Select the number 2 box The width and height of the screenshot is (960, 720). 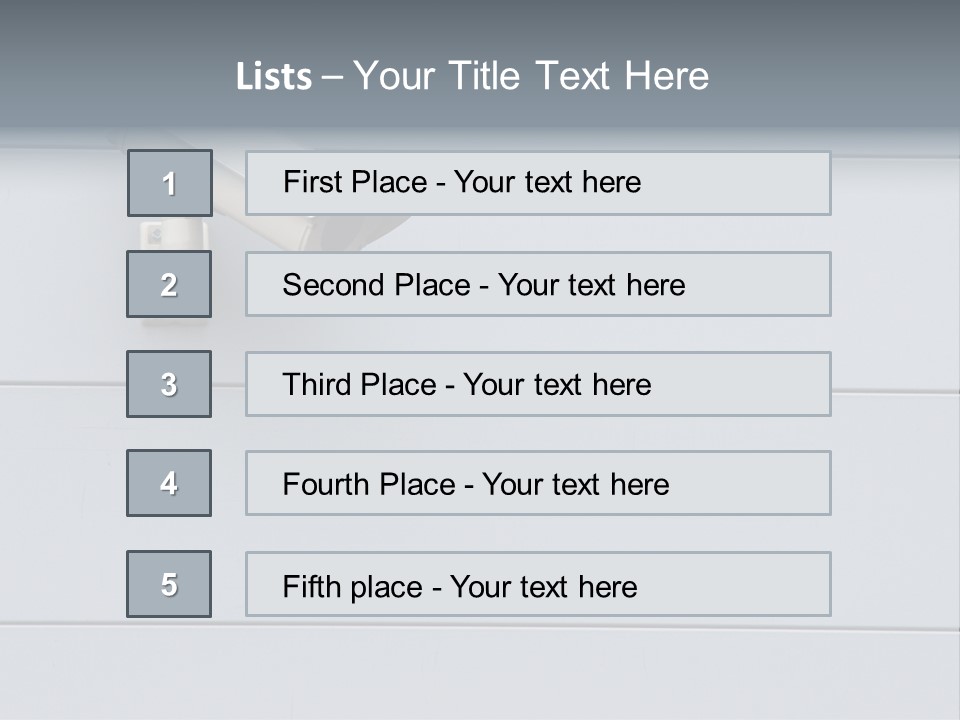[x=169, y=284]
